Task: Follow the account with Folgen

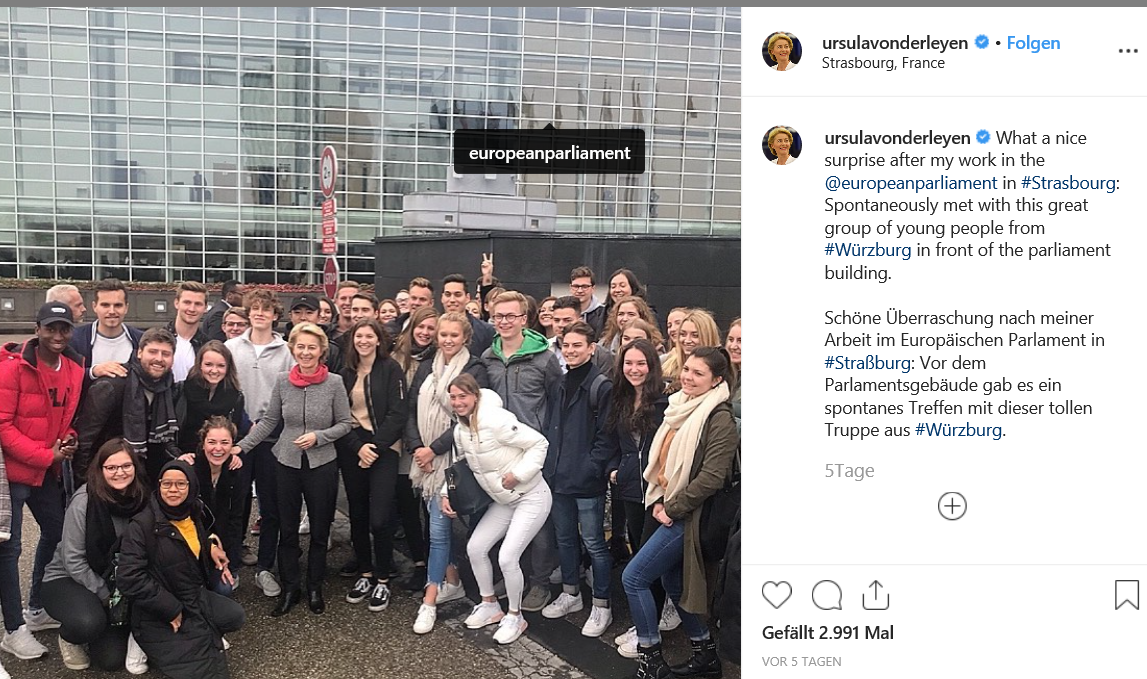Action: (x=1033, y=43)
